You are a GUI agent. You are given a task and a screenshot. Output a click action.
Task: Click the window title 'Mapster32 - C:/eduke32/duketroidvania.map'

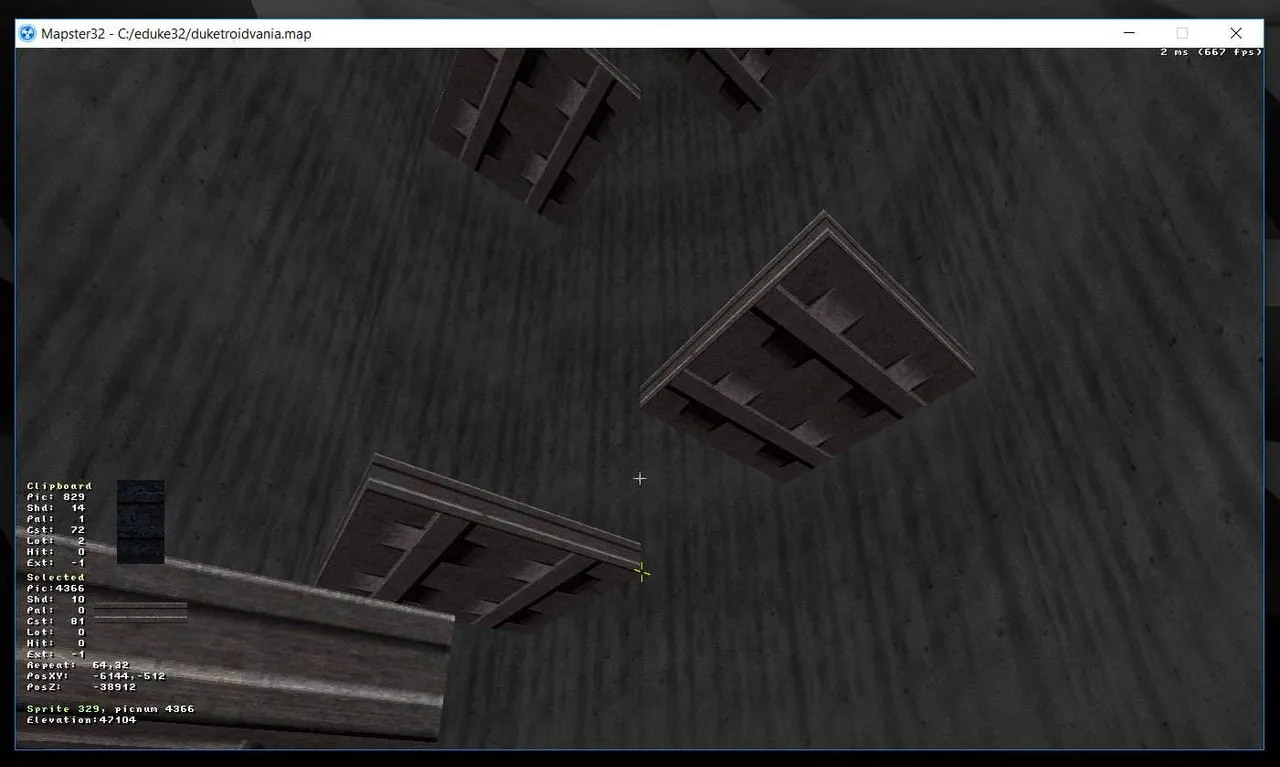[176, 34]
